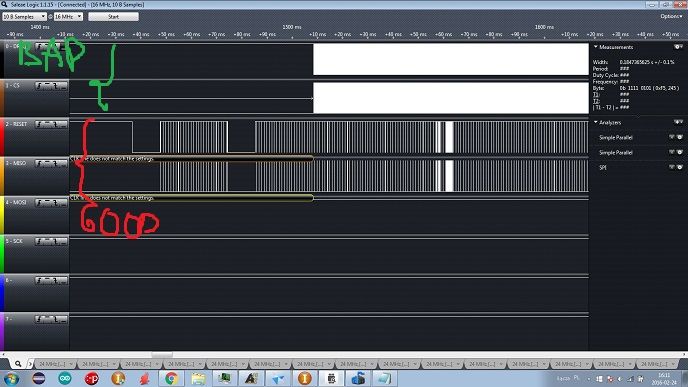This screenshot has width=688, height=387.
Task: Click the wide high pulse on RESET waveform
Action: coord(449,137)
